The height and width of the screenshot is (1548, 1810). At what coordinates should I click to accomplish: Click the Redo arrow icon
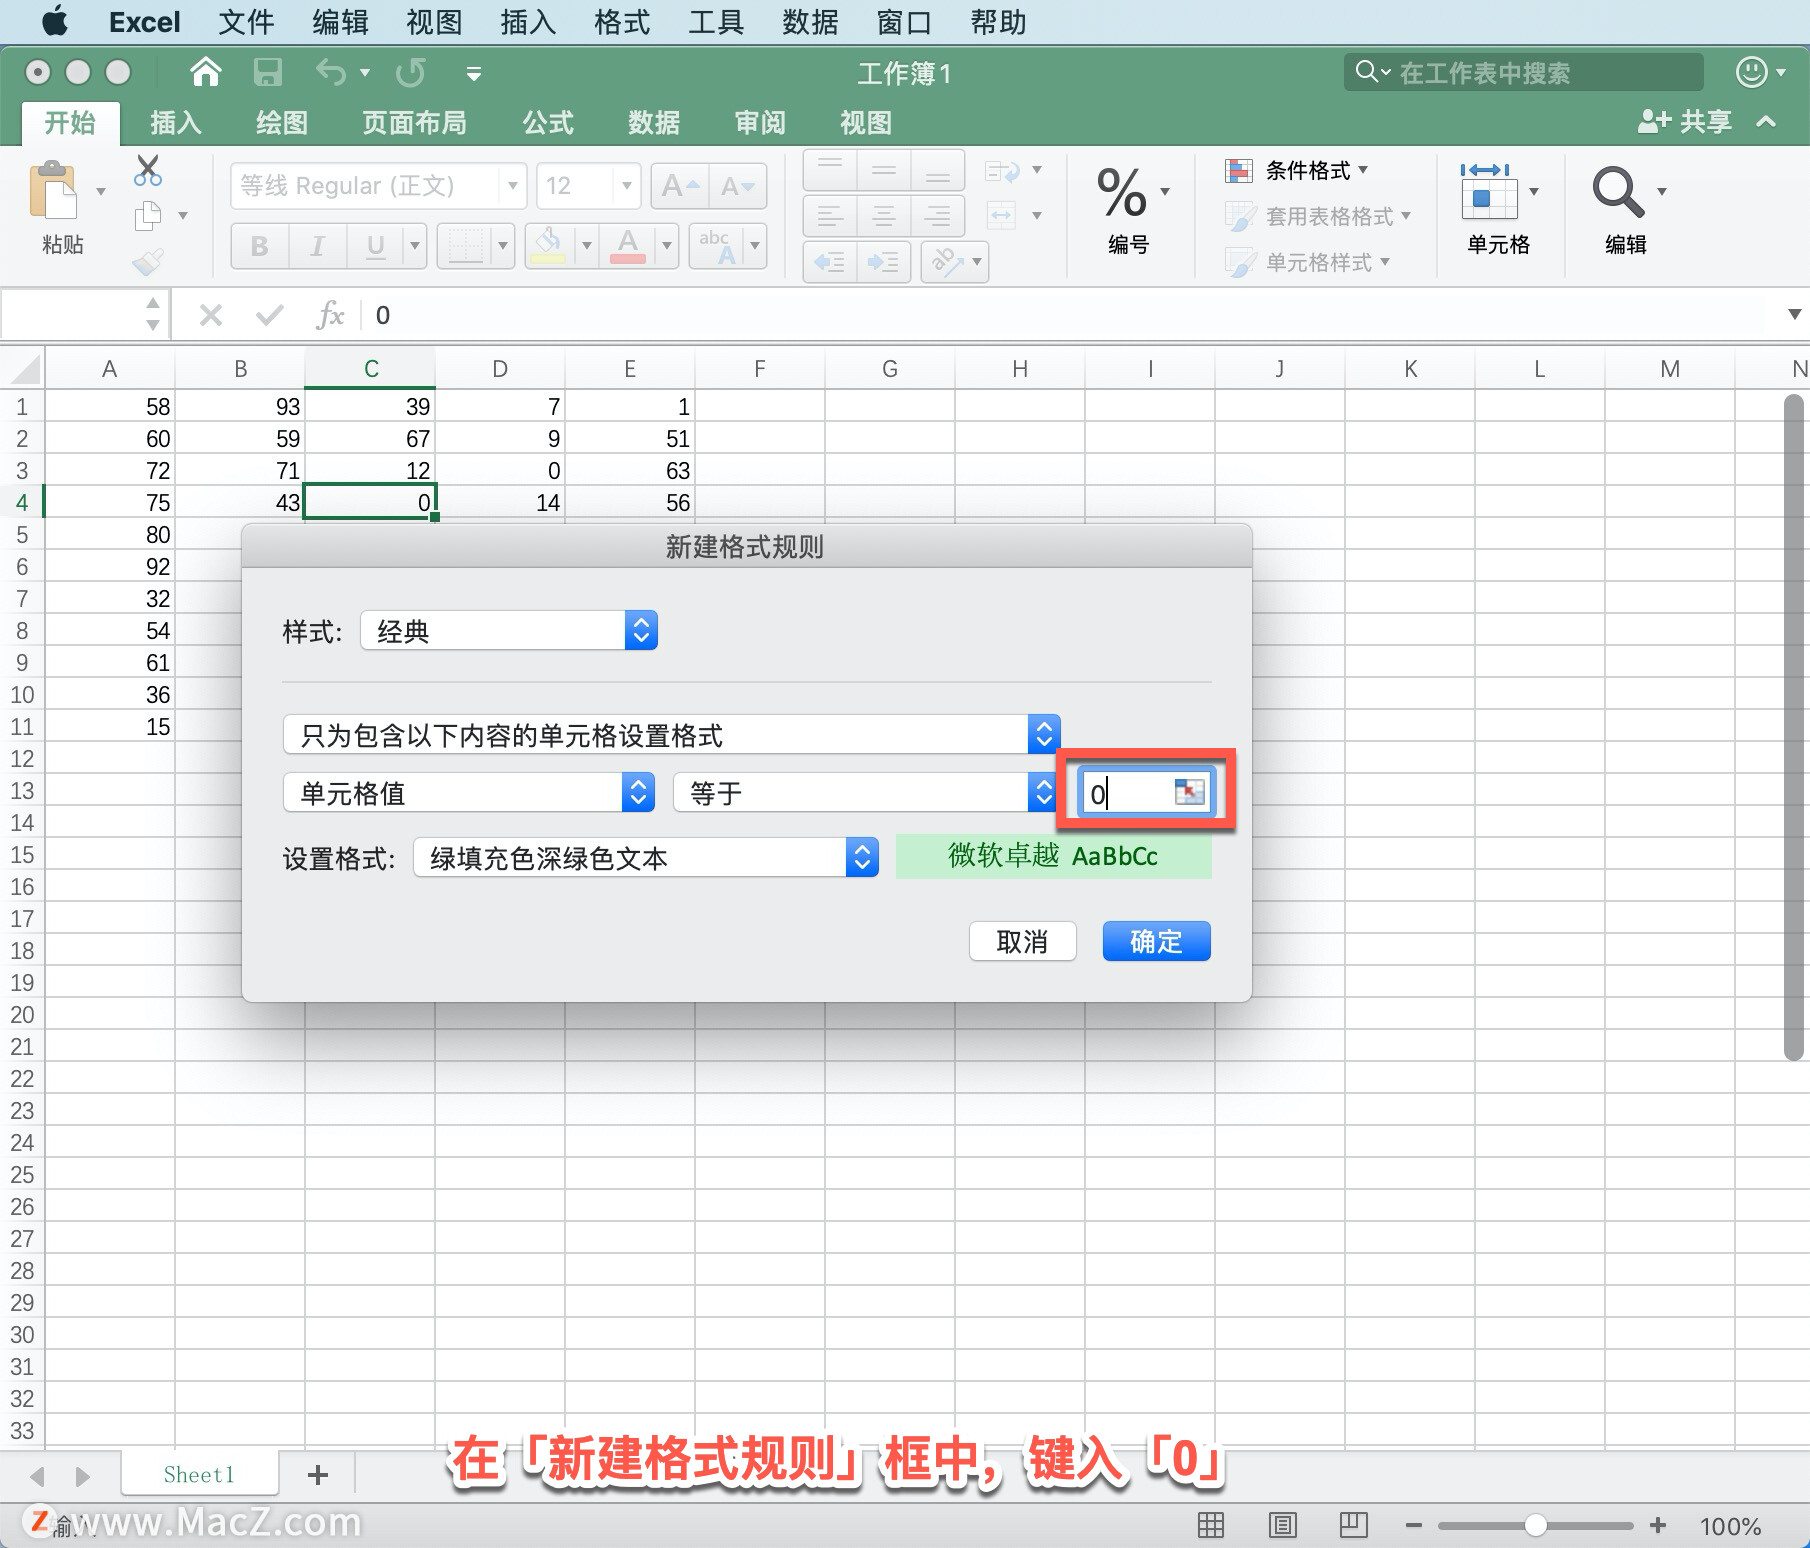(411, 72)
